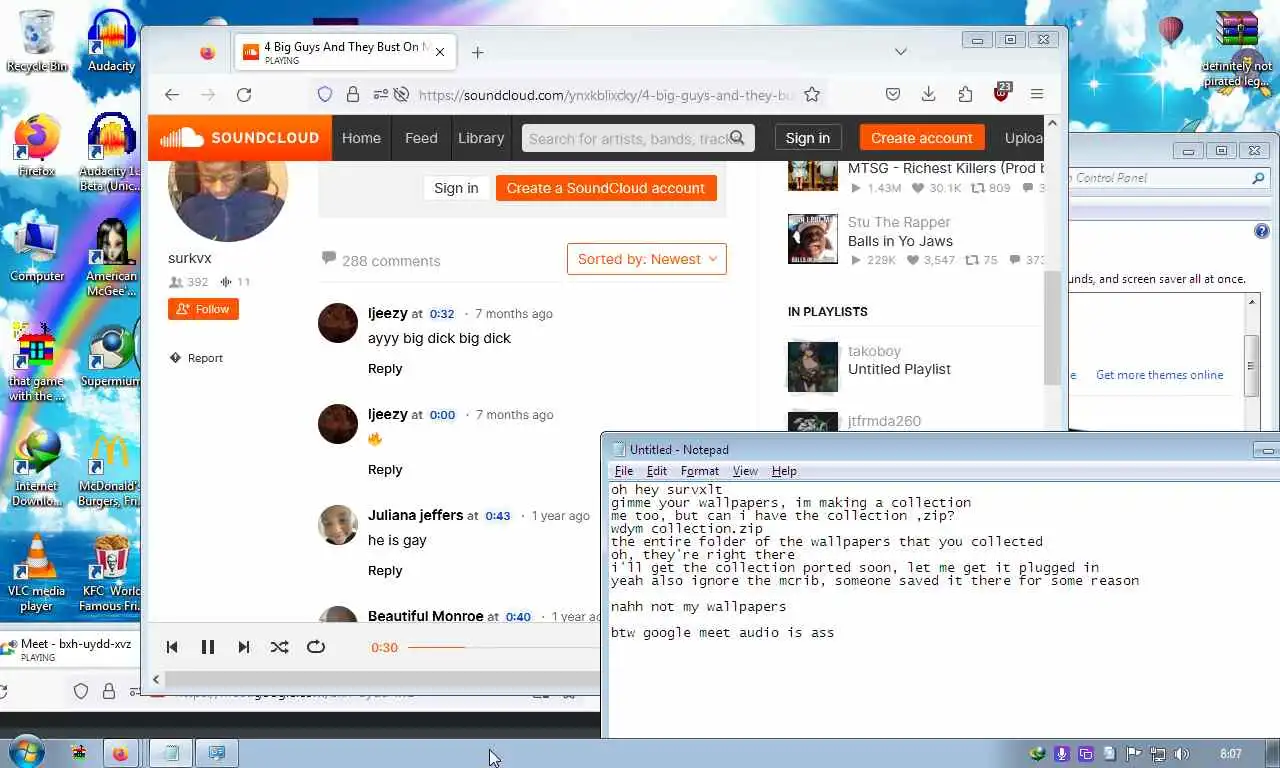This screenshot has width=1280, height=768.
Task: Toggle repeat in SoundCloud player
Action: (316, 647)
